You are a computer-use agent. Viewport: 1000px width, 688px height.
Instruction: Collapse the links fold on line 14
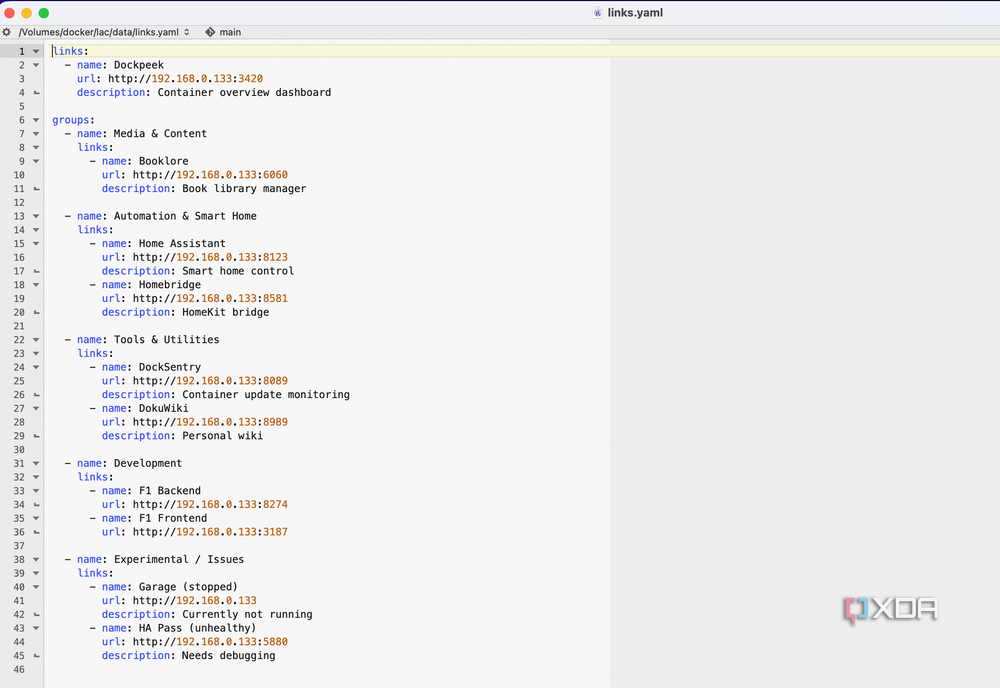coord(36,230)
